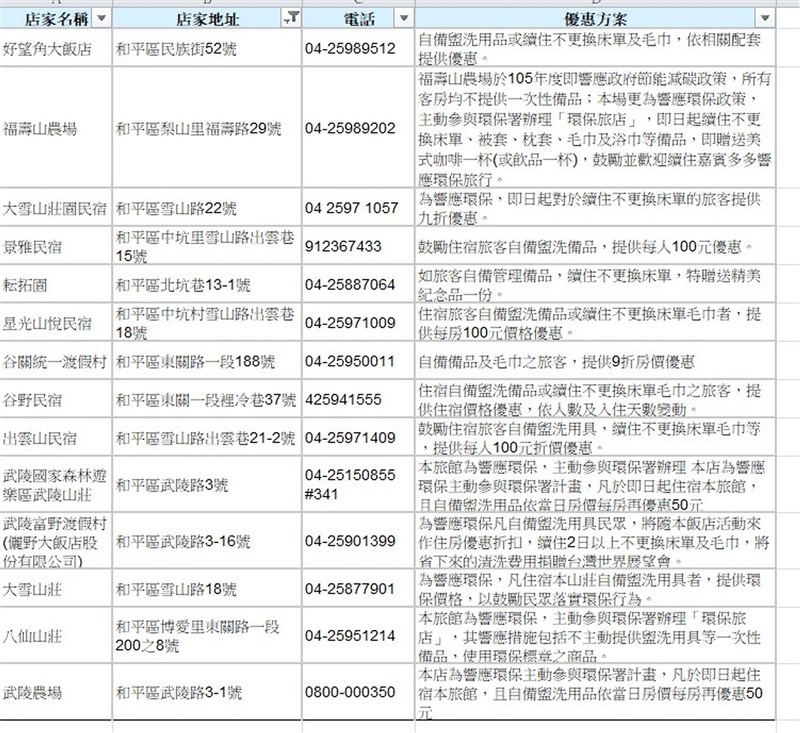The height and width of the screenshot is (733, 800).
Task: Open the active filter on 店家地址 column
Action: point(292,18)
